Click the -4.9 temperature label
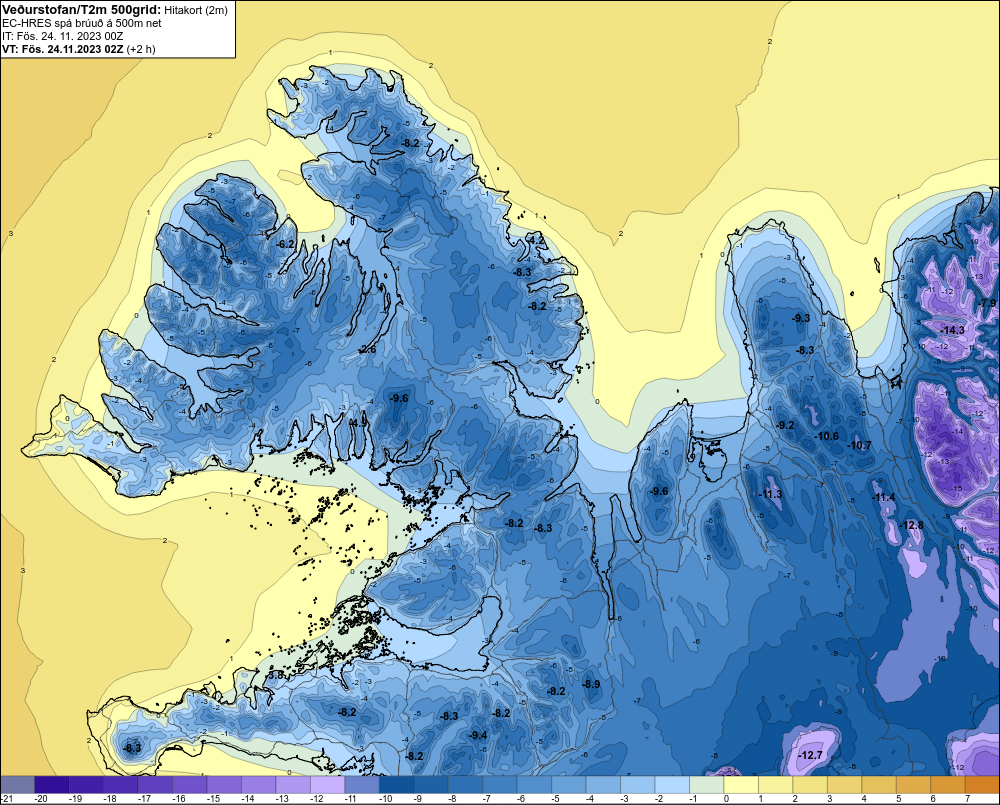 click(358, 422)
